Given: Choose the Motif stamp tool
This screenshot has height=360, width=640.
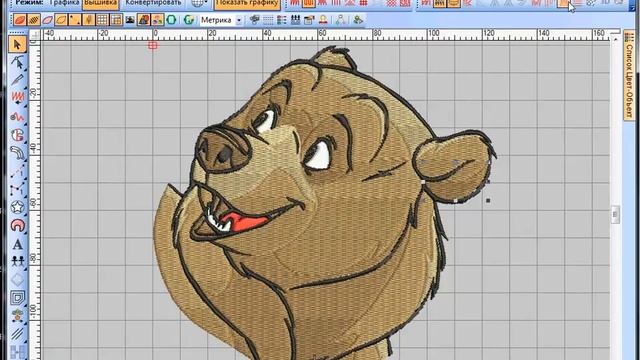Looking at the screenshot, I should [x=17, y=316].
